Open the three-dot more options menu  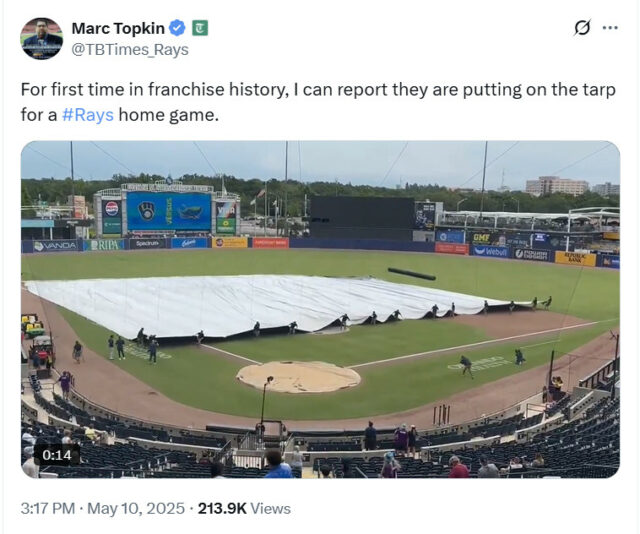(x=610, y=28)
